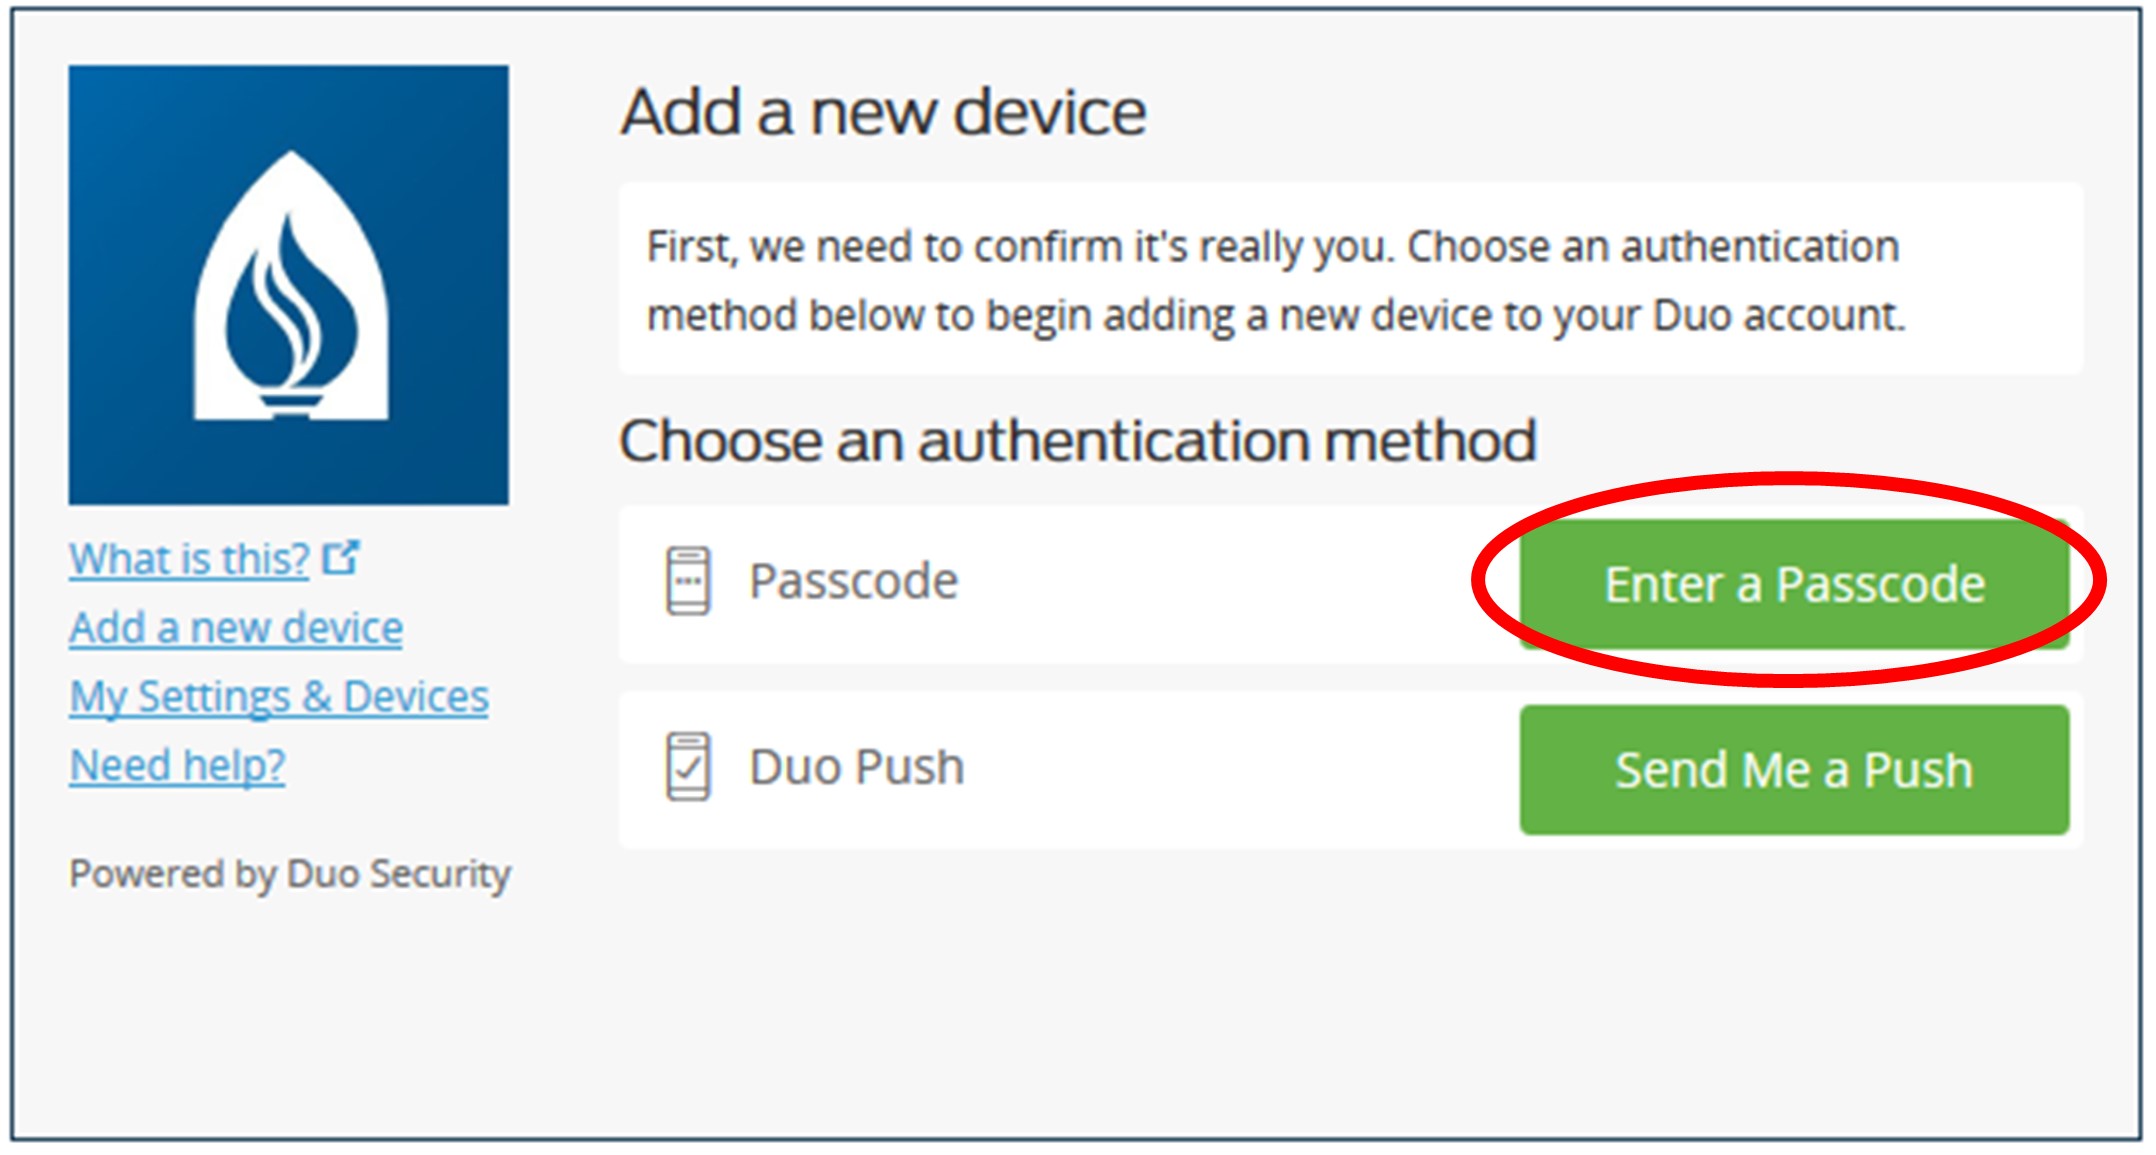Click the Add a new device heading
The image size is (2156, 1155).
(883, 112)
